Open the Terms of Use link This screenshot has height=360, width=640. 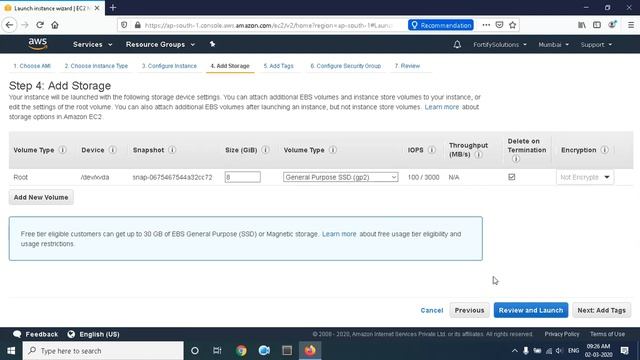(607, 334)
